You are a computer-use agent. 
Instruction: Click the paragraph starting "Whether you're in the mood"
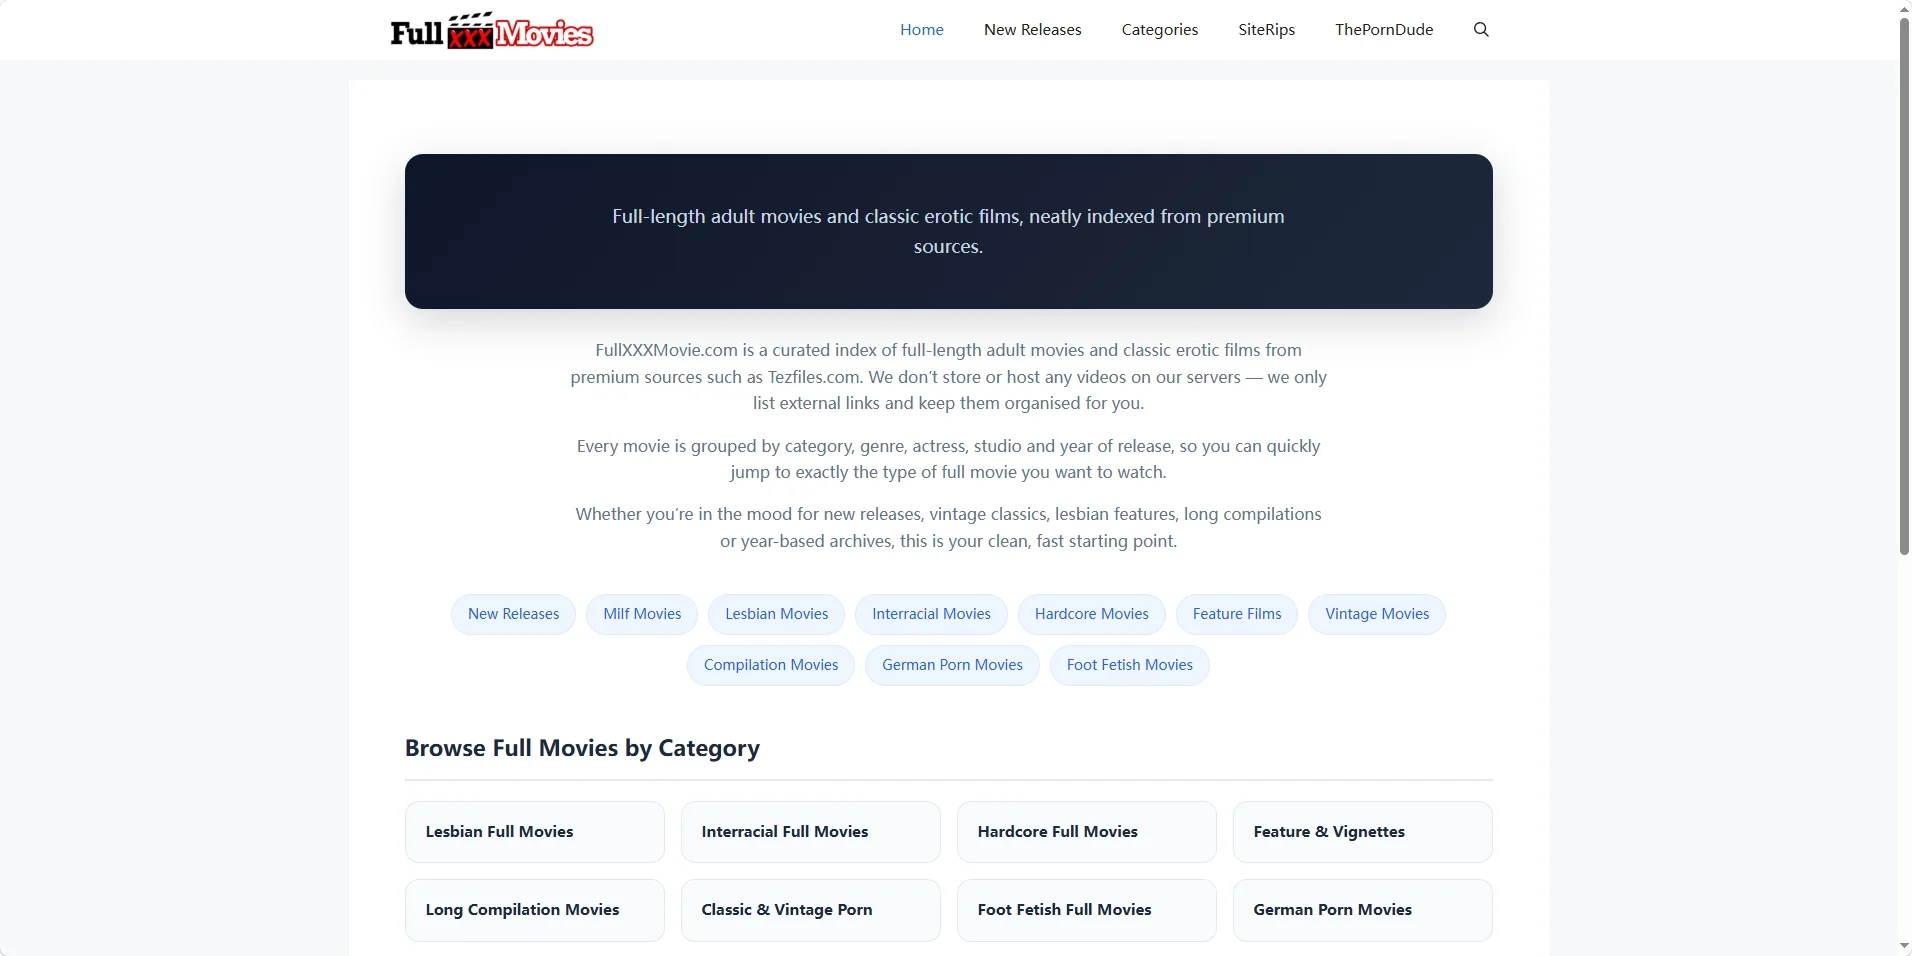948,528
